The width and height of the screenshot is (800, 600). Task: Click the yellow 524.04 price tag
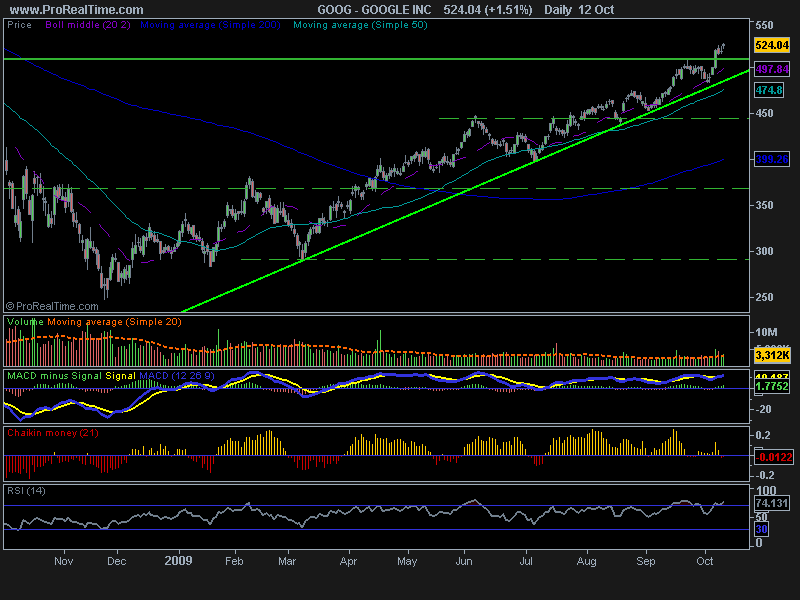pyautogui.click(x=772, y=45)
